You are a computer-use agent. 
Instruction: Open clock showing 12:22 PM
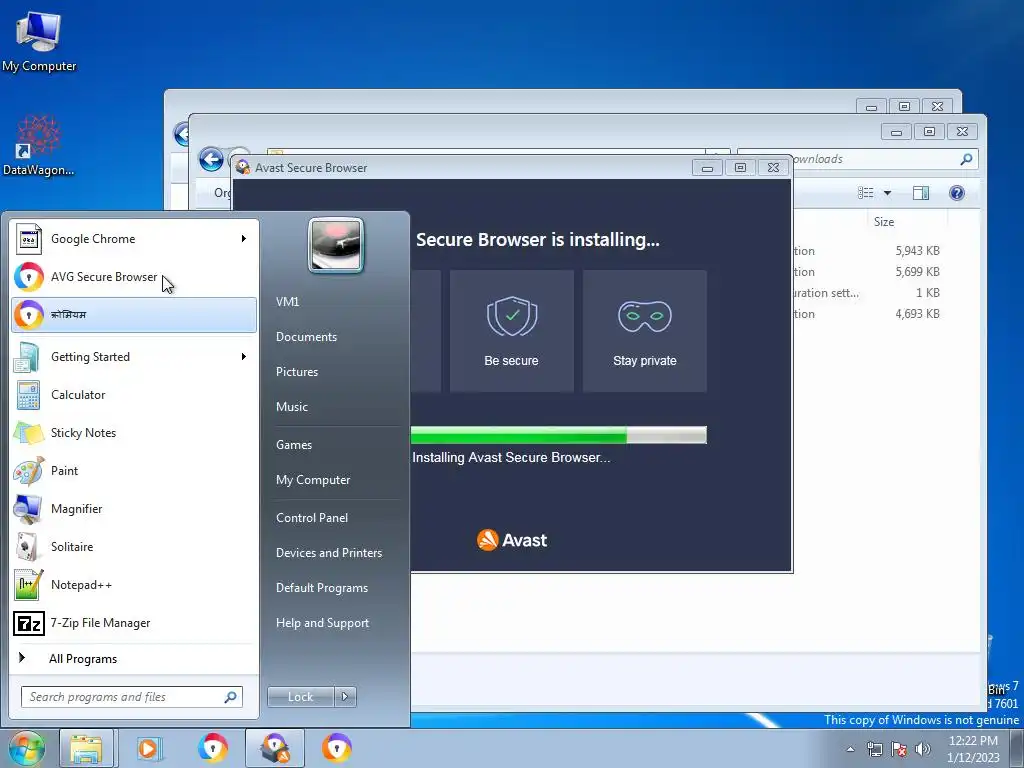pos(973,749)
